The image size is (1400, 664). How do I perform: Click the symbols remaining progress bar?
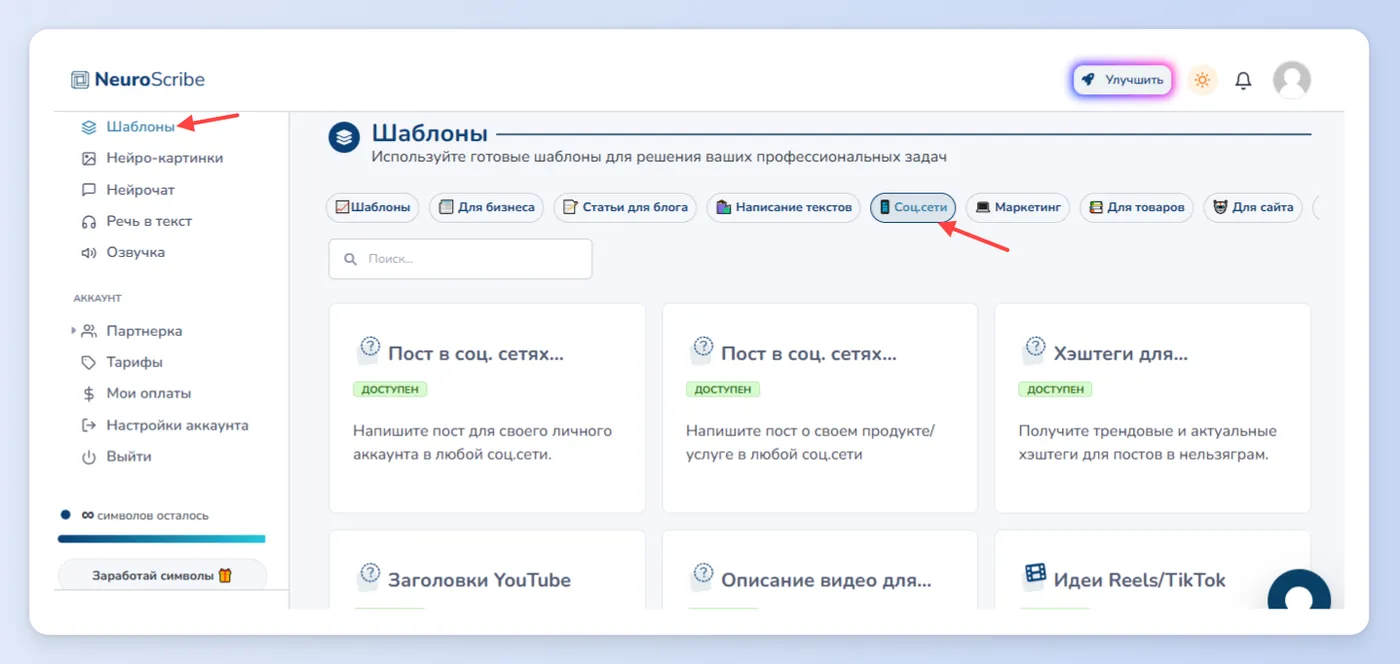tap(161, 539)
